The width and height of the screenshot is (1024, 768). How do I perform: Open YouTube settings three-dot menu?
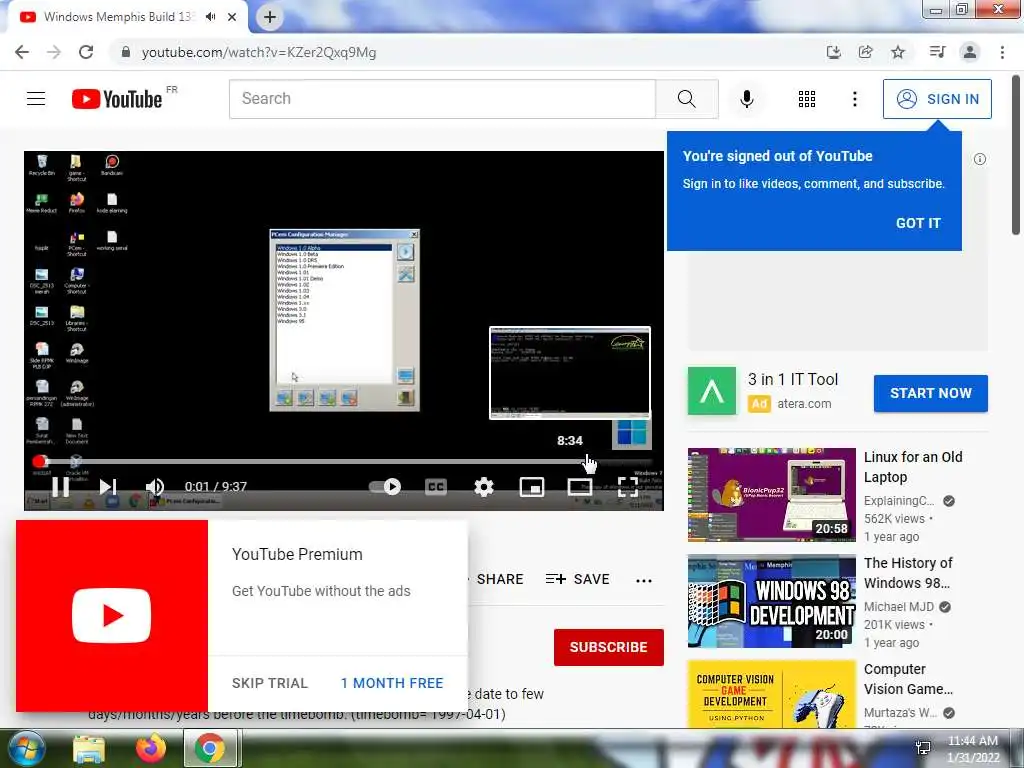click(x=854, y=99)
